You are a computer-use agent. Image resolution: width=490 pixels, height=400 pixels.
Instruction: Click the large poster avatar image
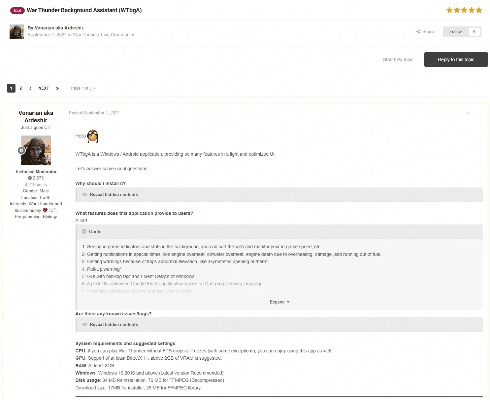pos(36,150)
